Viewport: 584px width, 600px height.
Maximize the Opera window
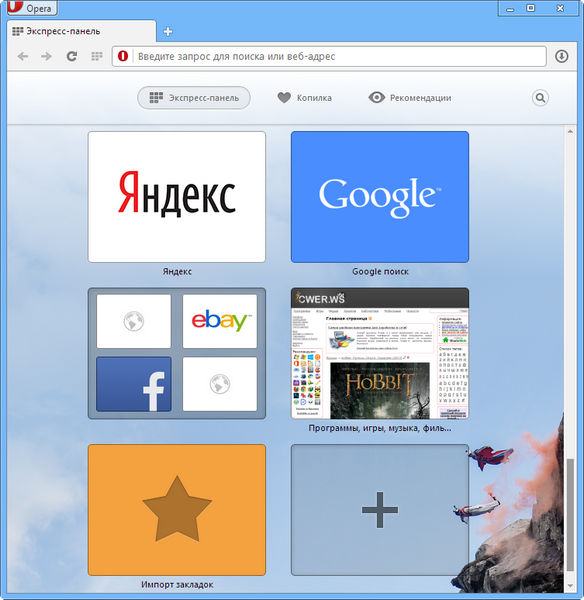(x=530, y=8)
